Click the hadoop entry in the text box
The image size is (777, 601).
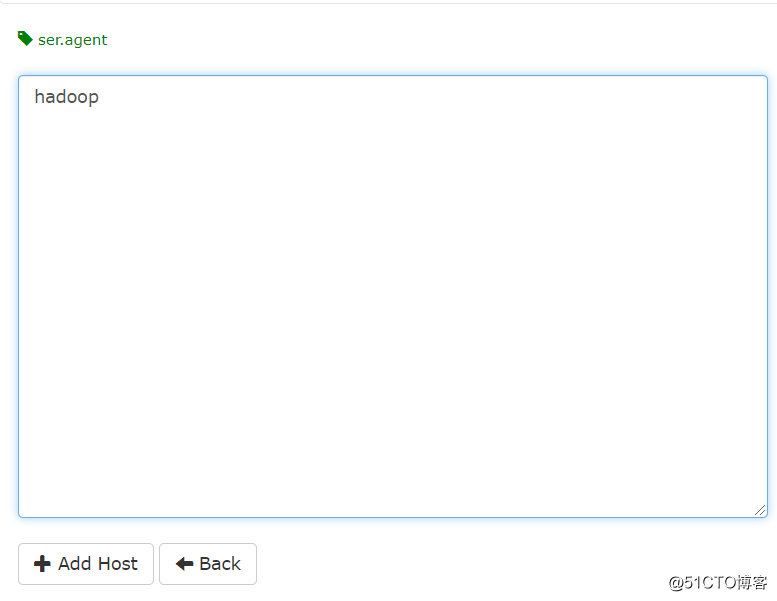[x=66, y=97]
